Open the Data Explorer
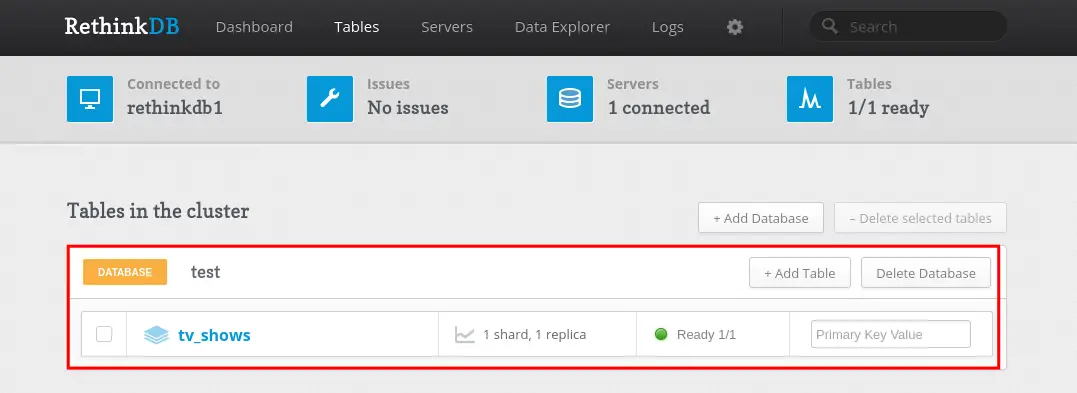The width and height of the screenshot is (1077, 393). (x=563, y=27)
